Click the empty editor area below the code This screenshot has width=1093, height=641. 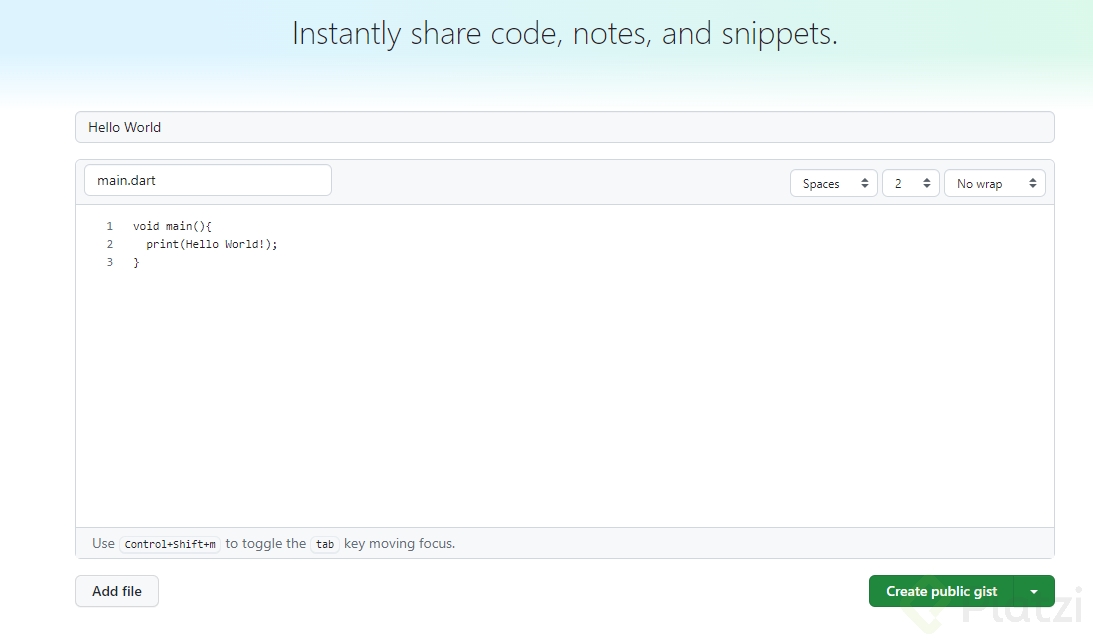(564, 400)
